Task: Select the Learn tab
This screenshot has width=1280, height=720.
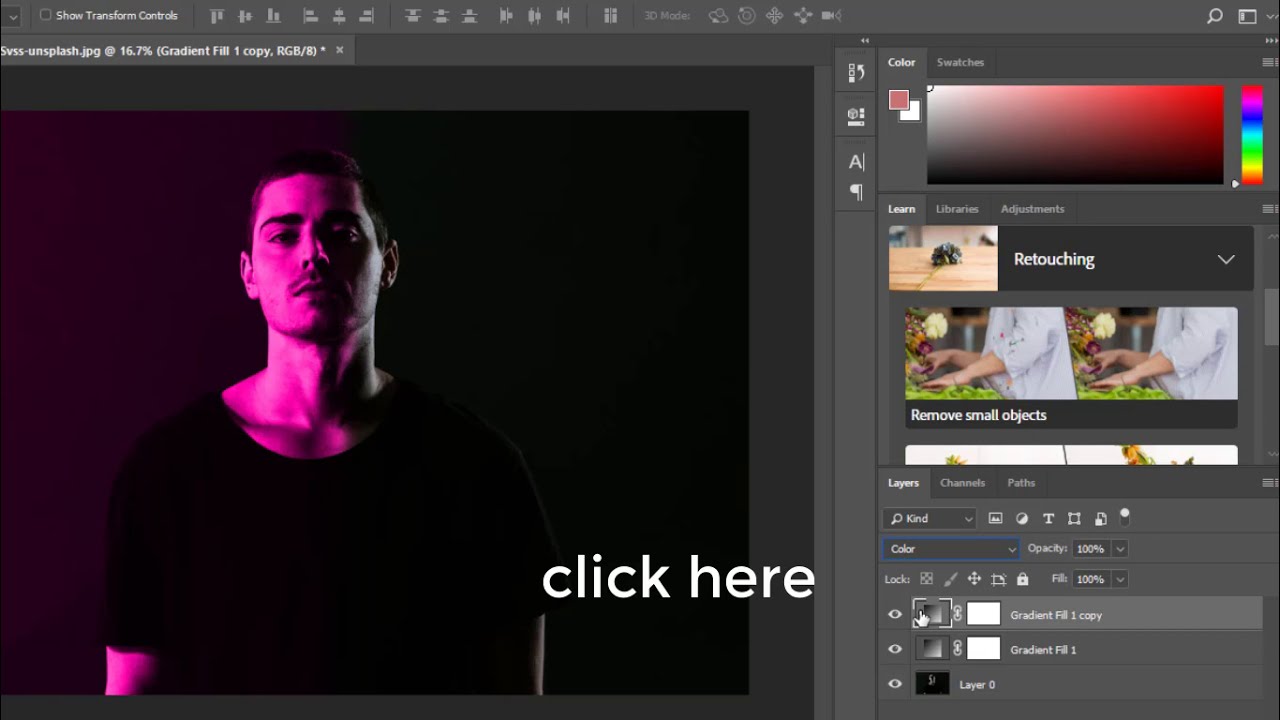Action: pos(901,209)
